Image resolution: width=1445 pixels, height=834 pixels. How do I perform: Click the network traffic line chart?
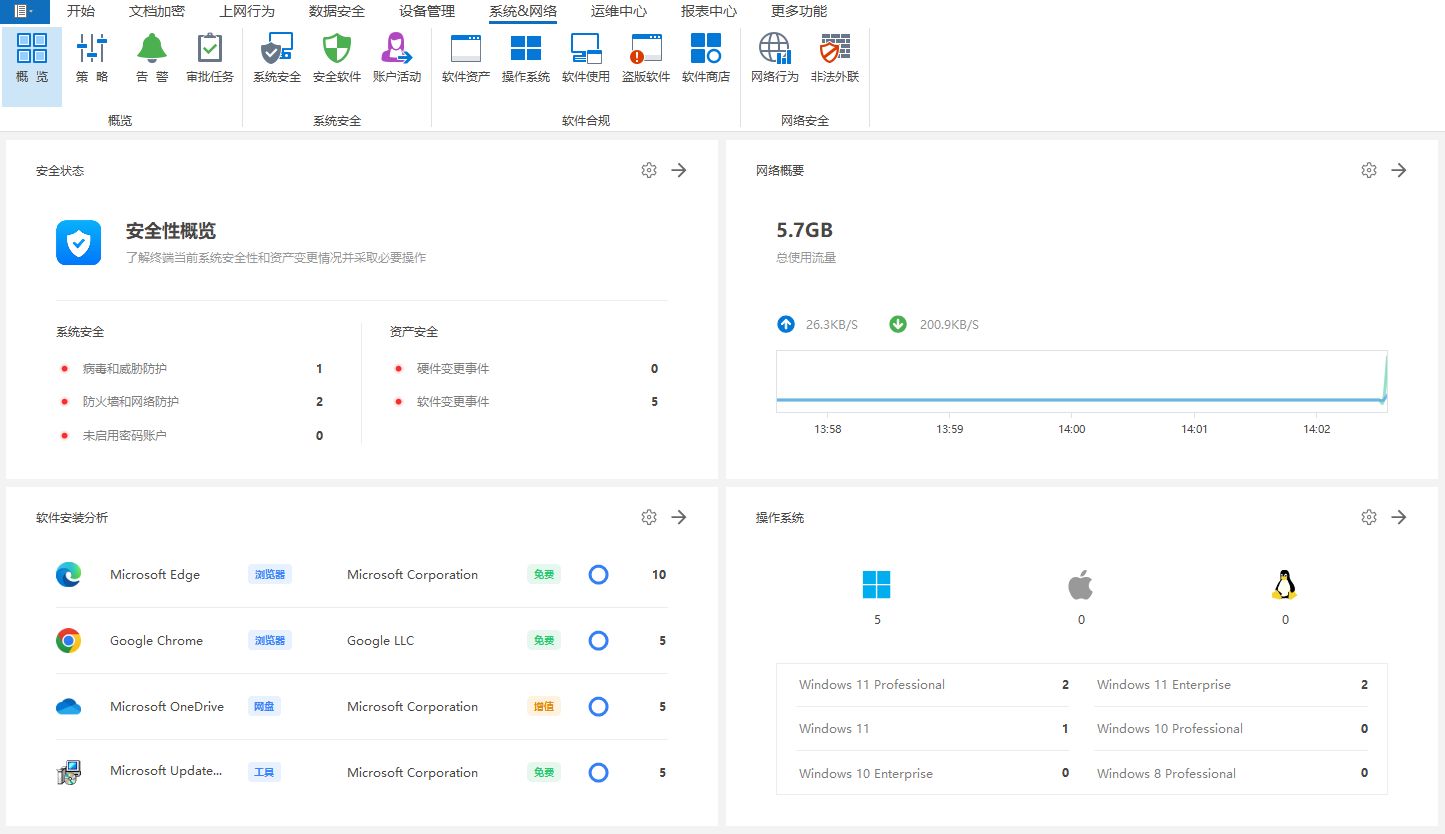pyautogui.click(x=1082, y=381)
